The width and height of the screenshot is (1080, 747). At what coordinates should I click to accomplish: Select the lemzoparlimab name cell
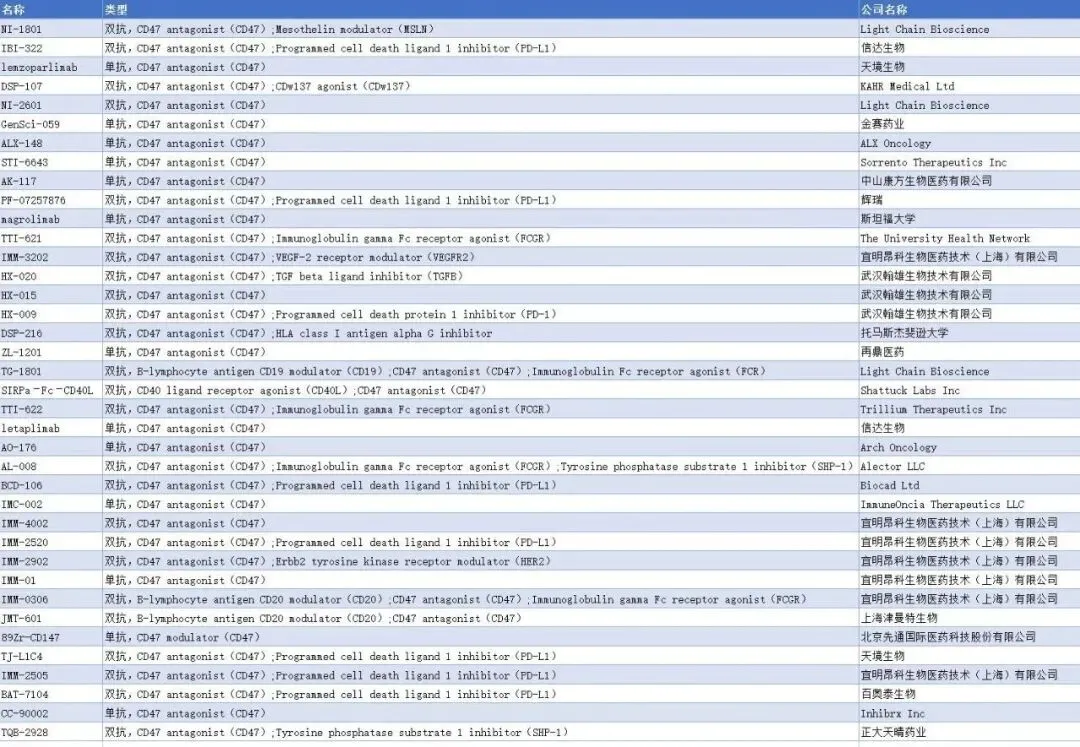click(51, 67)
